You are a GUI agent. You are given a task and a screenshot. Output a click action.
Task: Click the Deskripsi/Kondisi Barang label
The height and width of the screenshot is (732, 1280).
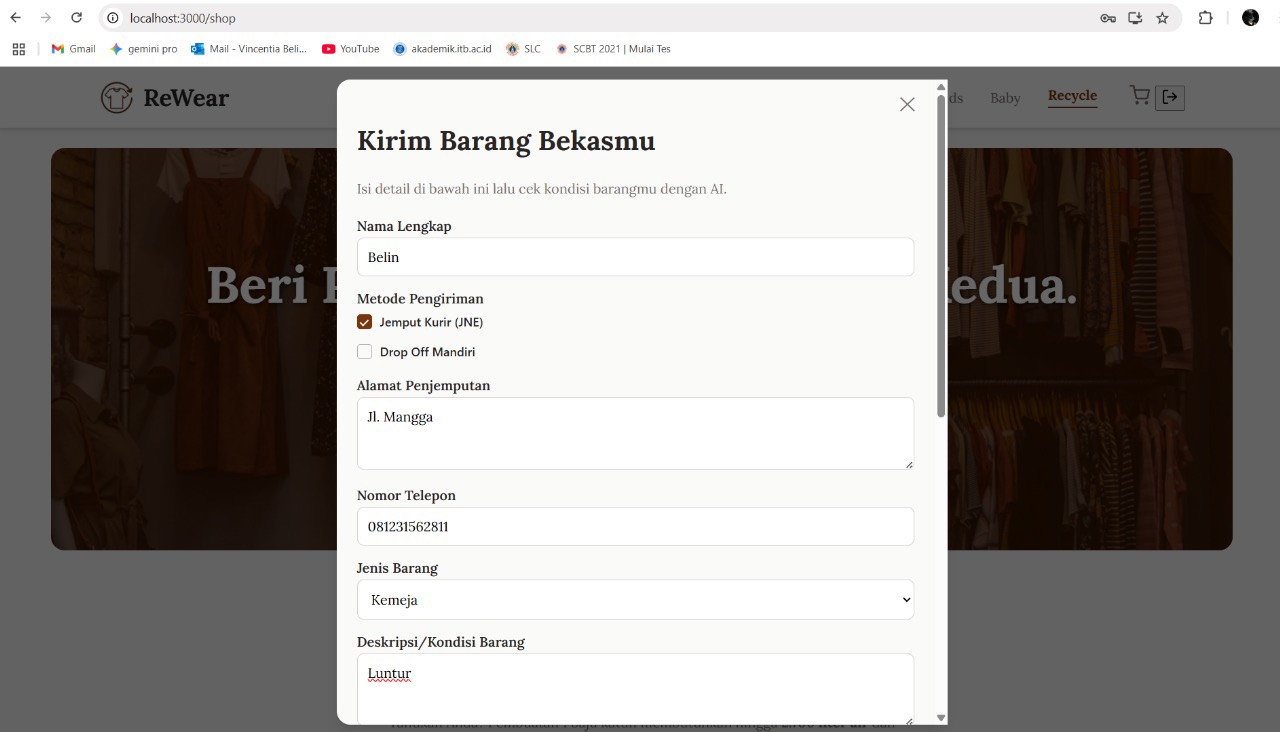(441, 642)
